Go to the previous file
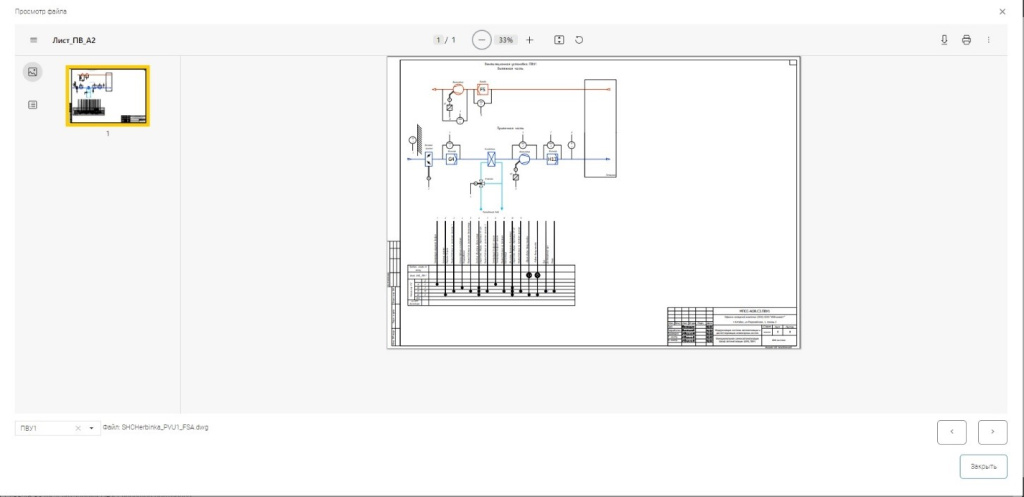 pos(951,431)
